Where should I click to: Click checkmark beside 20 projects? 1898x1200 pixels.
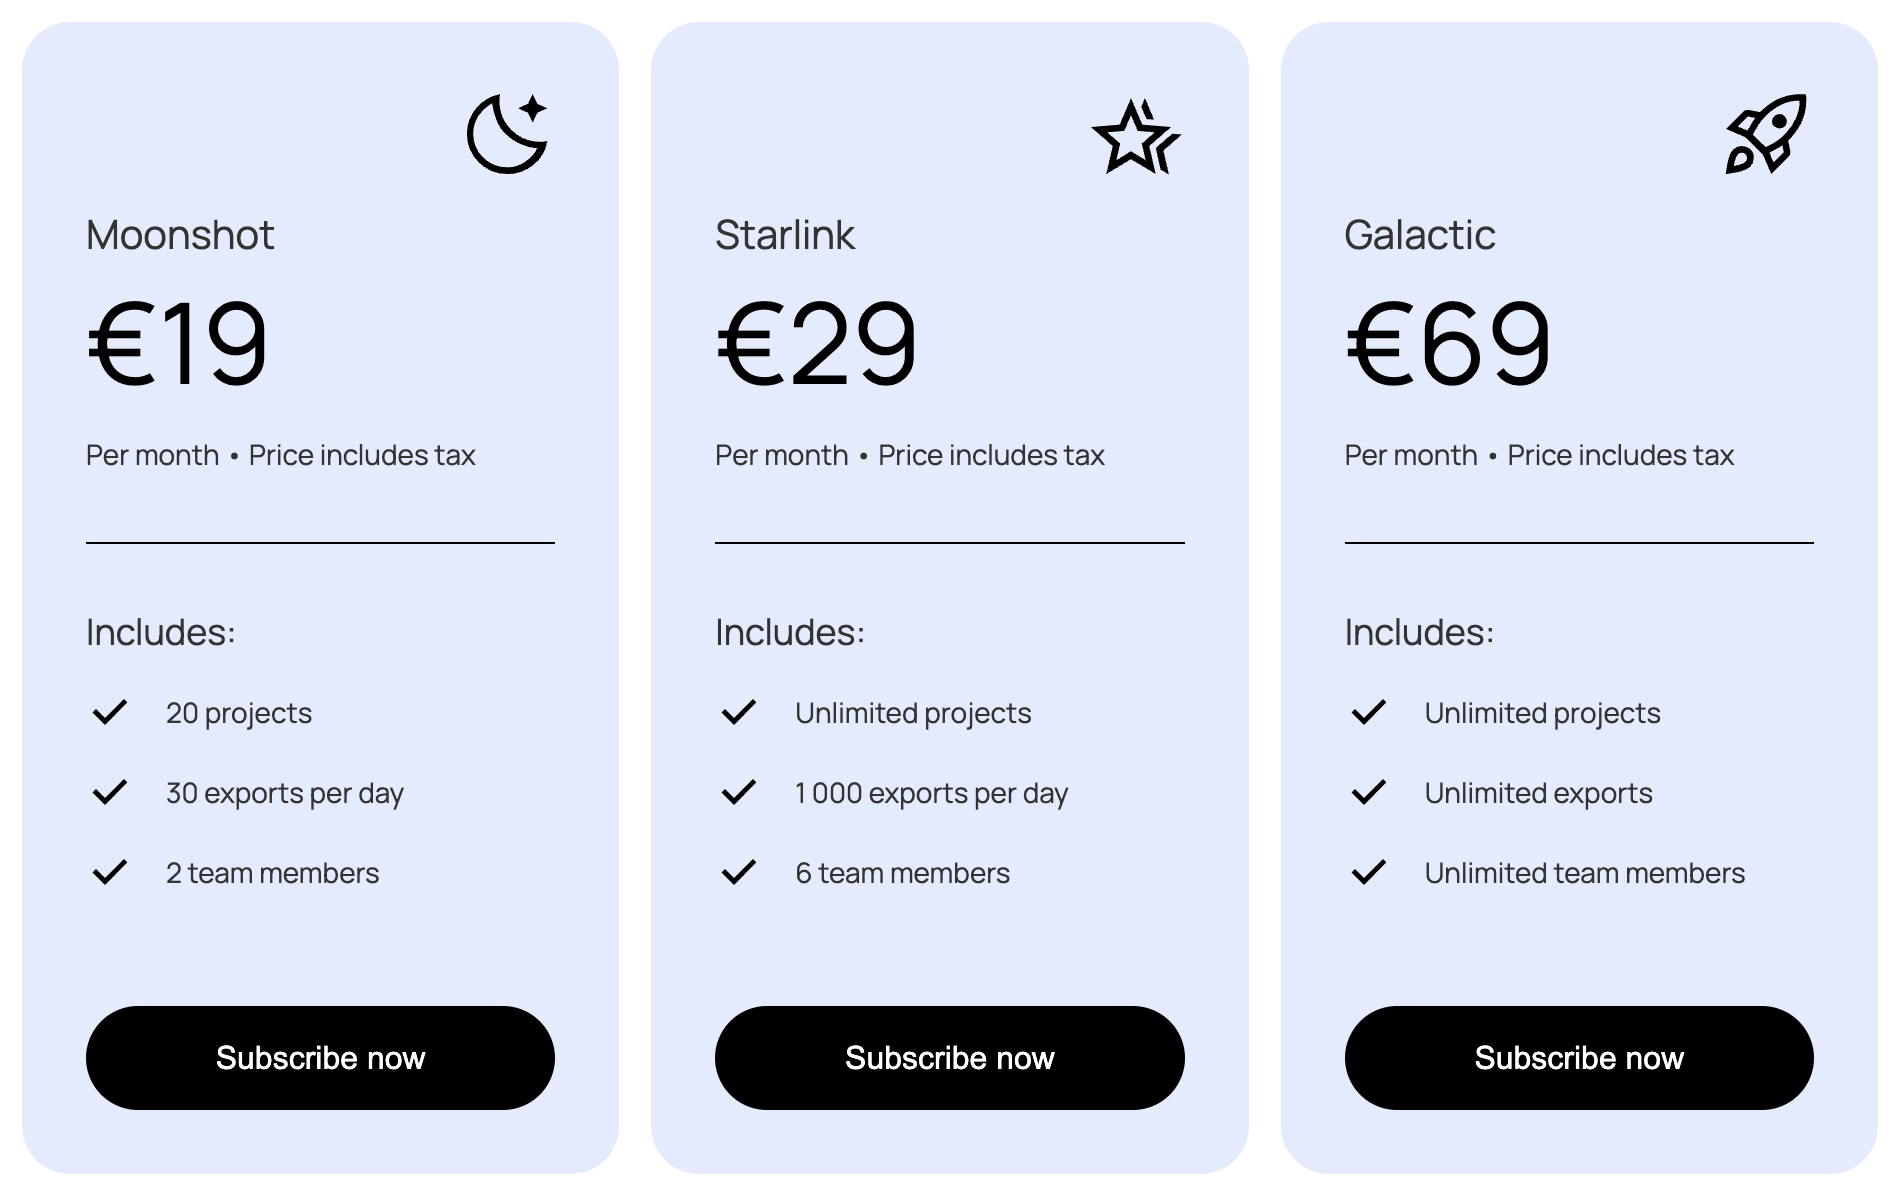click(110, 712)
